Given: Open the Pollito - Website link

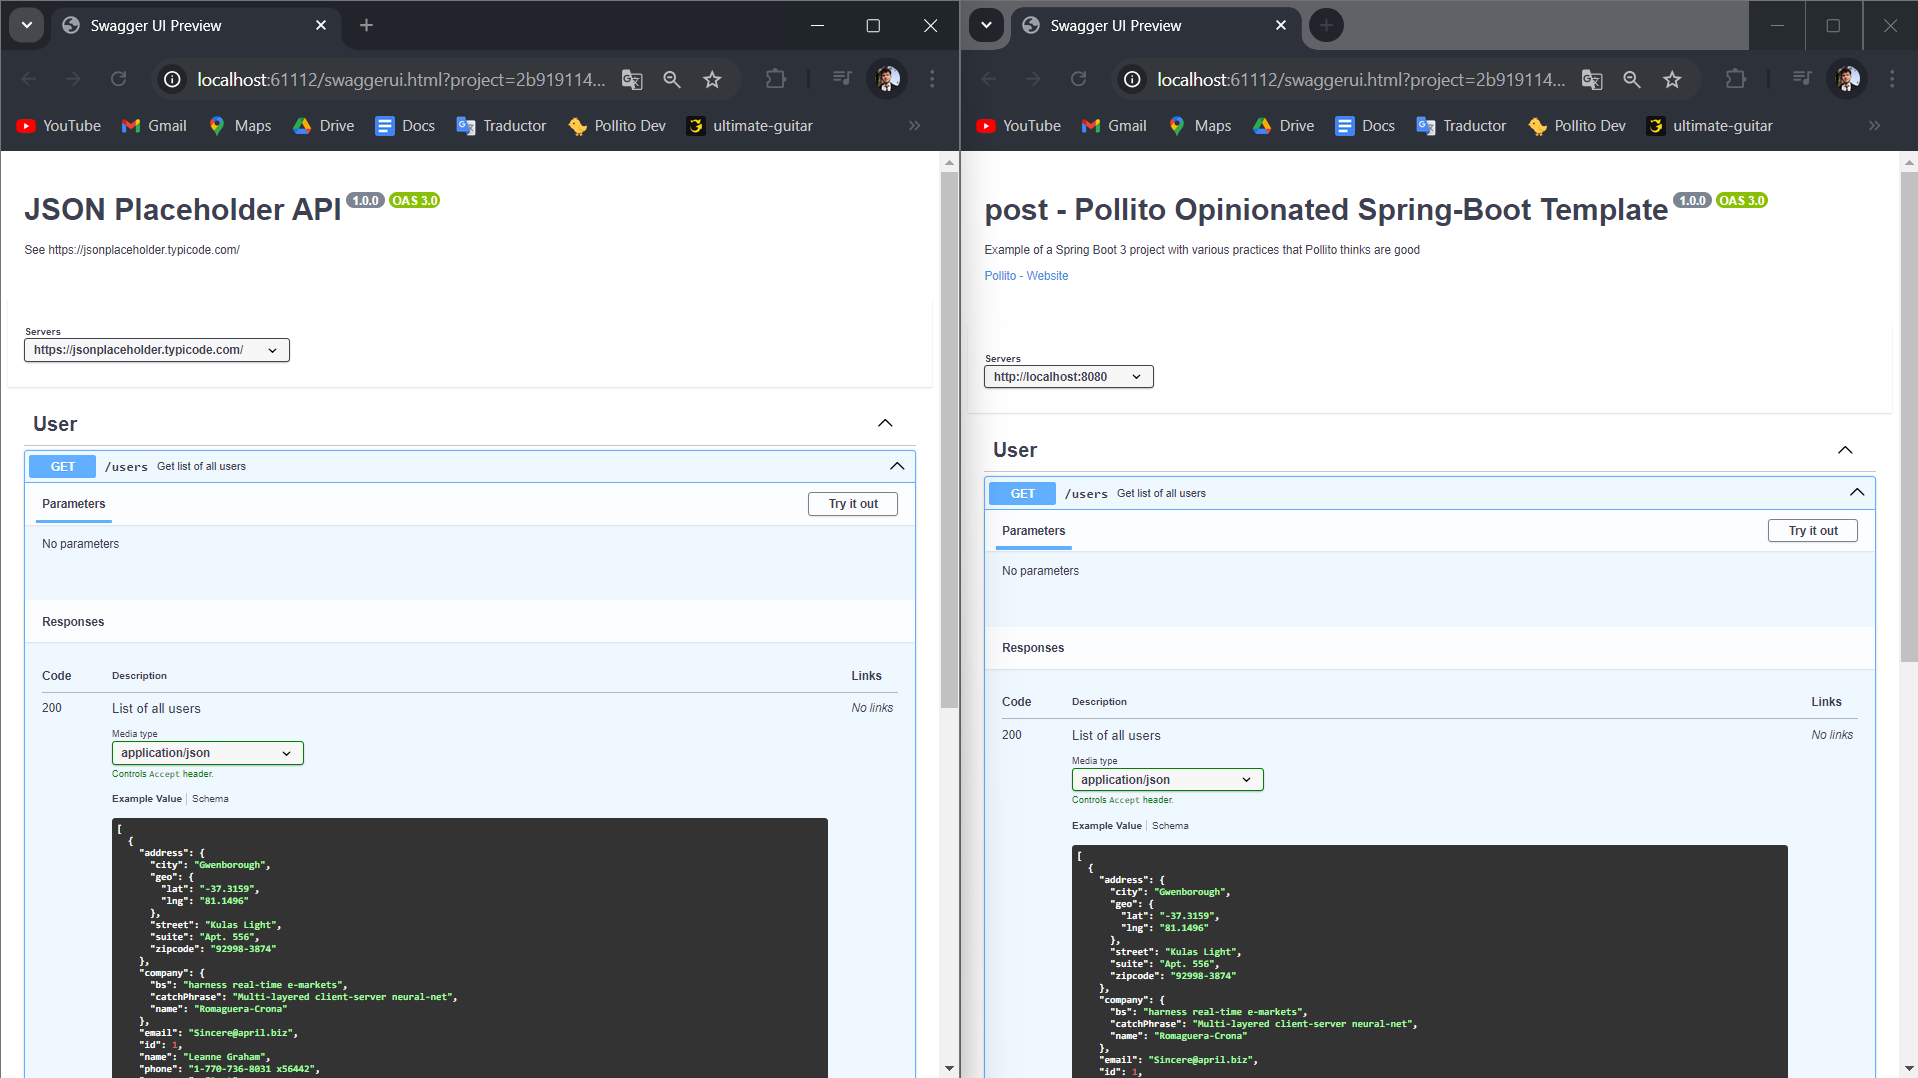Looking at the screenshot, I should pos(1026,276).
